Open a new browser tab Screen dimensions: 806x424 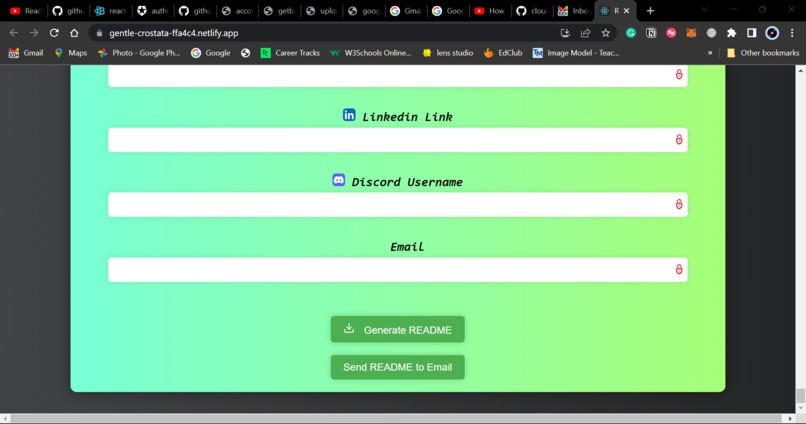point(650,11)
